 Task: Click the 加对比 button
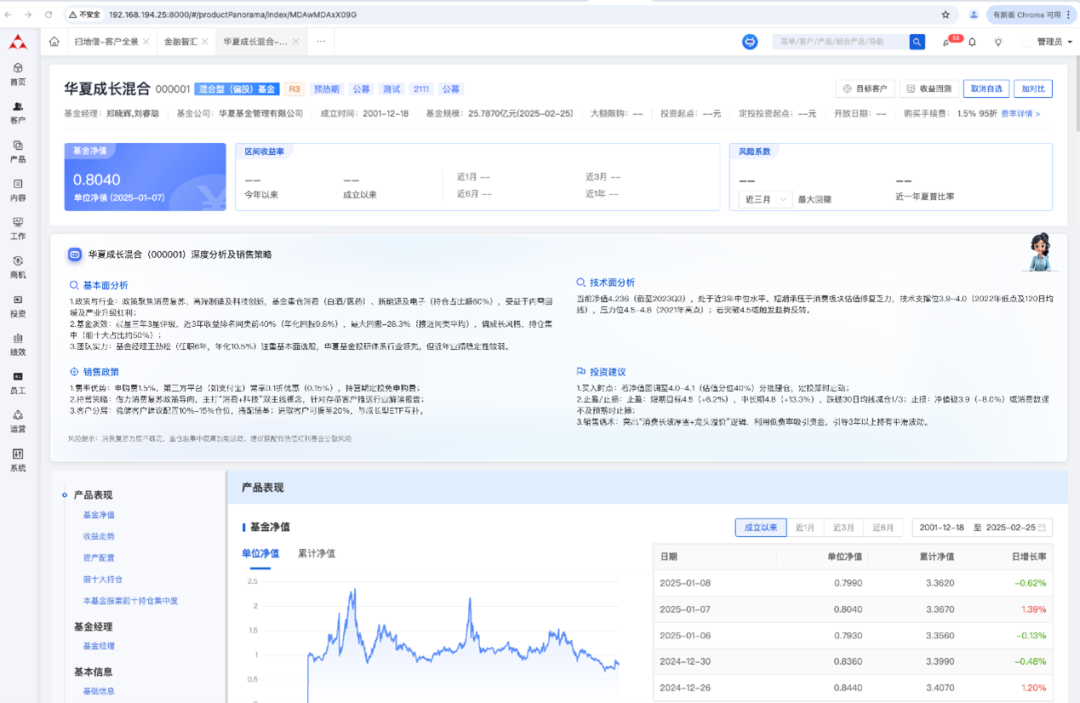1033,89
